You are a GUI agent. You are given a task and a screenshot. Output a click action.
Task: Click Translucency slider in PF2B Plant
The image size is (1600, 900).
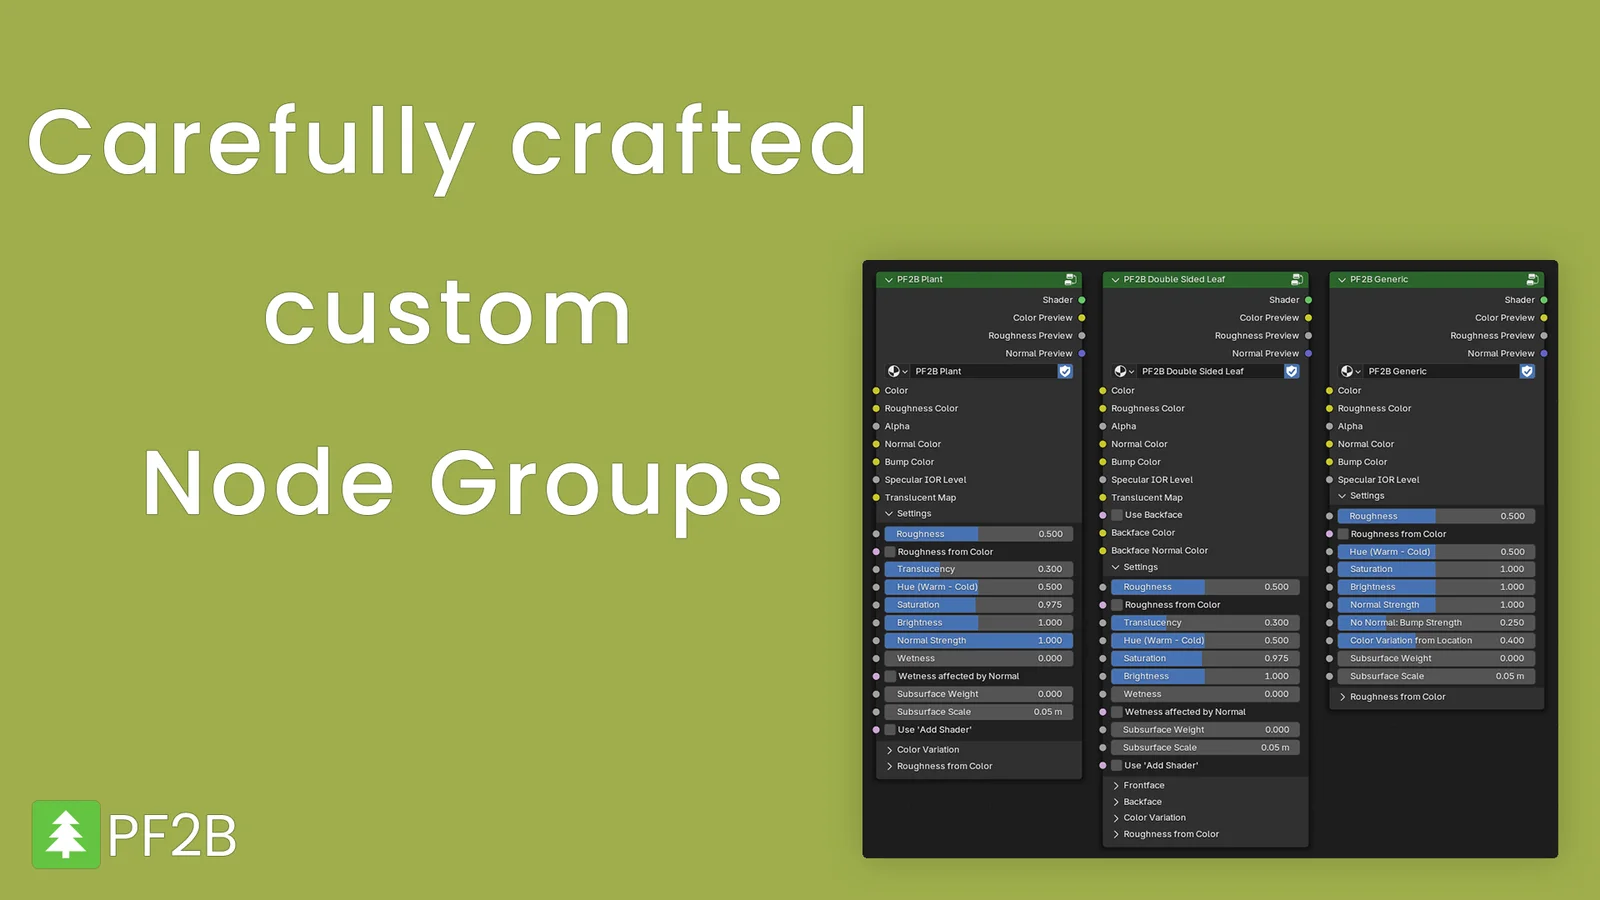coord(978,569)
